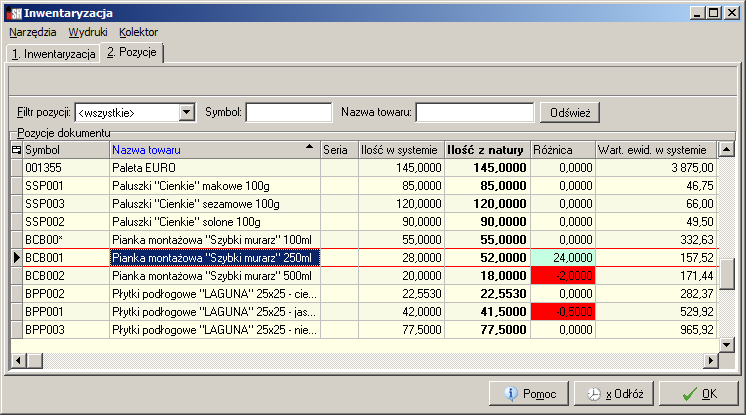Select highlighted Pianka montażowa 250ml cell

215,258
